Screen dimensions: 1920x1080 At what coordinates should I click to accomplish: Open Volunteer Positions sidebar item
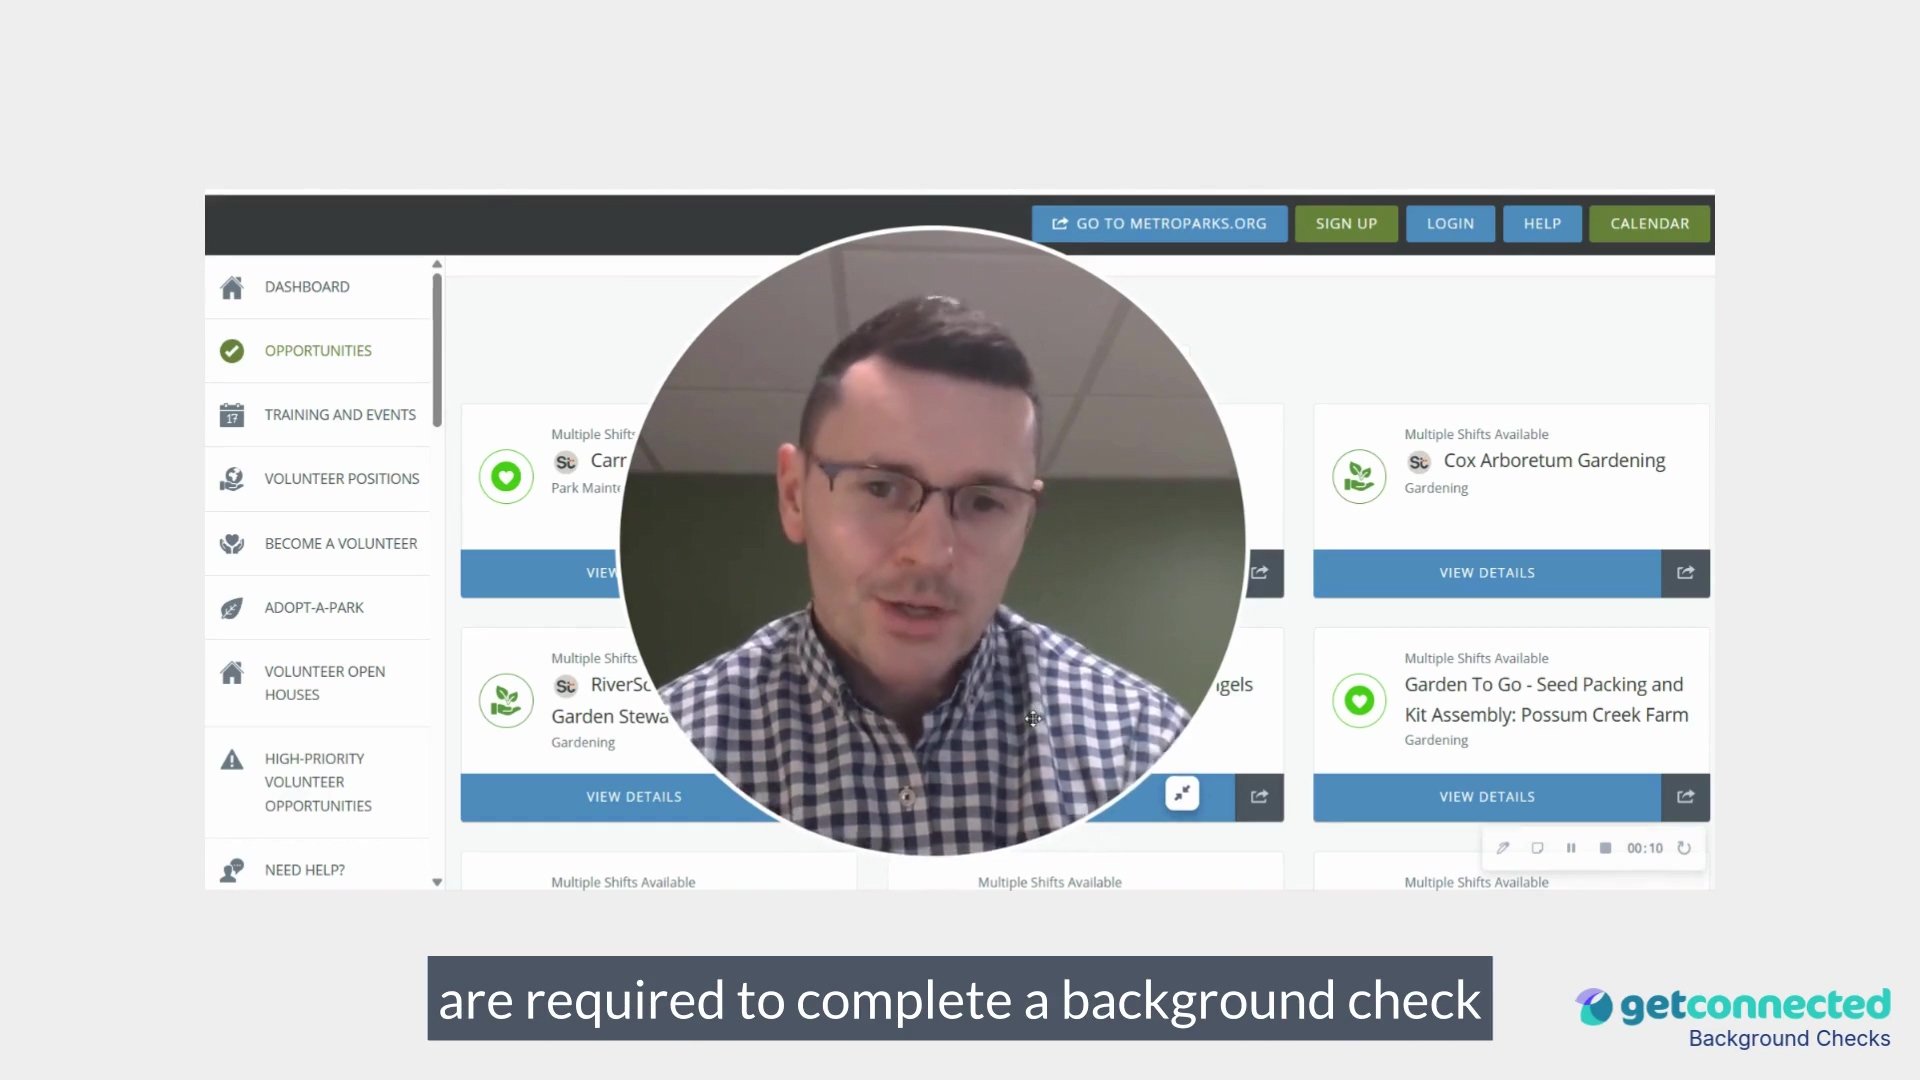(341, 479)
